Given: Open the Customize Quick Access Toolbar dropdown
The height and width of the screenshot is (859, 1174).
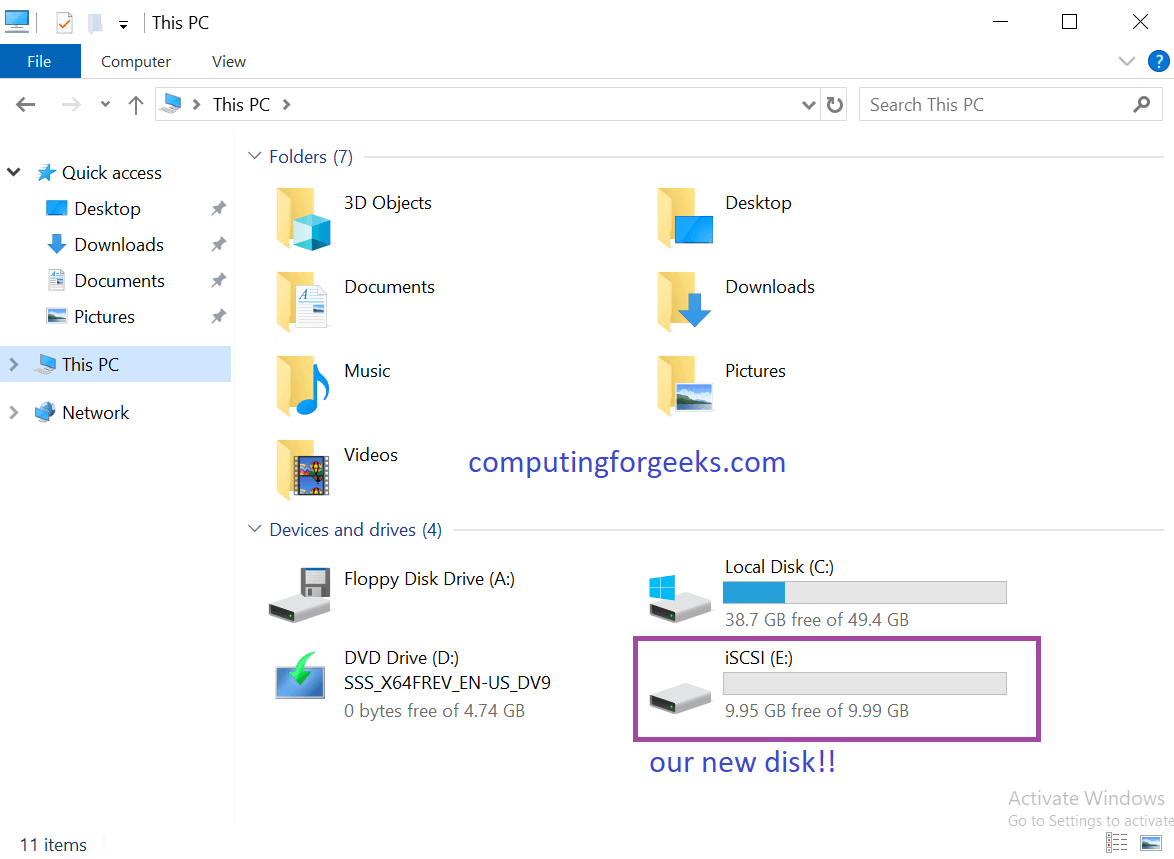Looking at the screenshot, I should 124,25.
